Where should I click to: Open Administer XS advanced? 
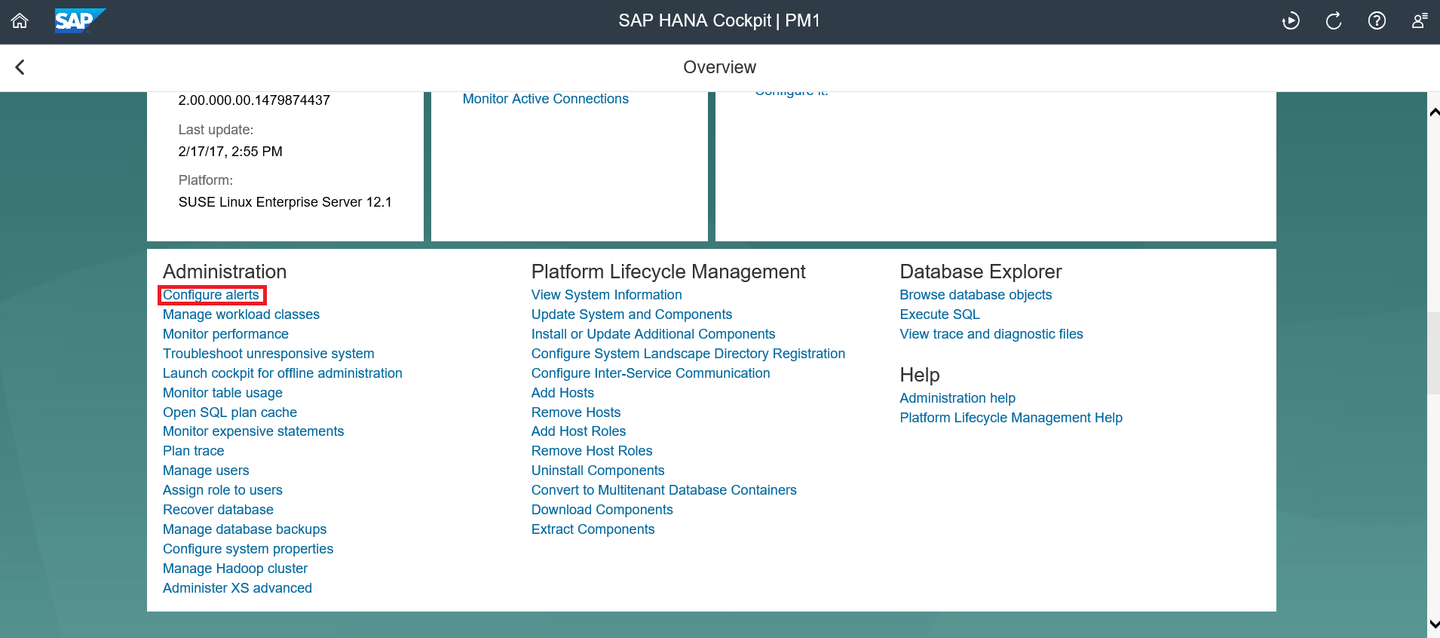[237, 588]
